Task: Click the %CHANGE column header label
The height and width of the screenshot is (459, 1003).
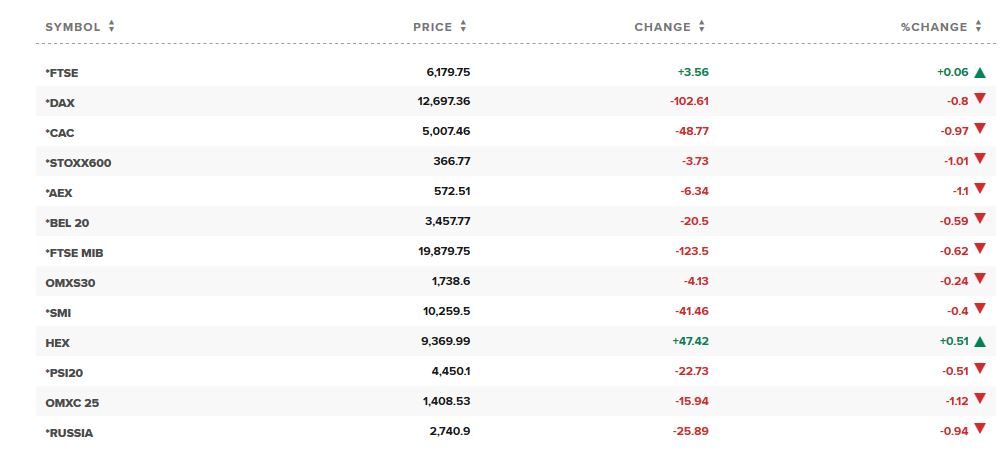Action: pyautogui.click(x=934, y=27)
